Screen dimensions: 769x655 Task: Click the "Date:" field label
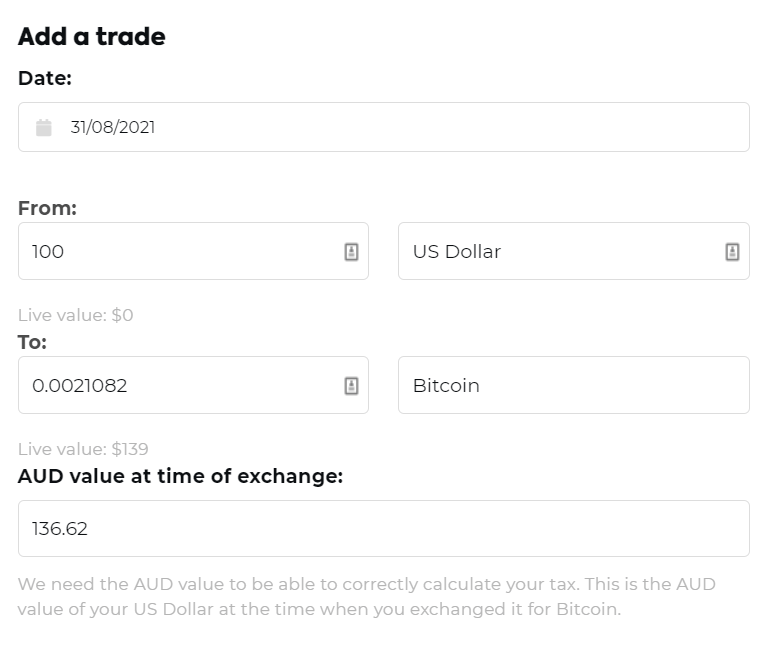coord(45,78)
